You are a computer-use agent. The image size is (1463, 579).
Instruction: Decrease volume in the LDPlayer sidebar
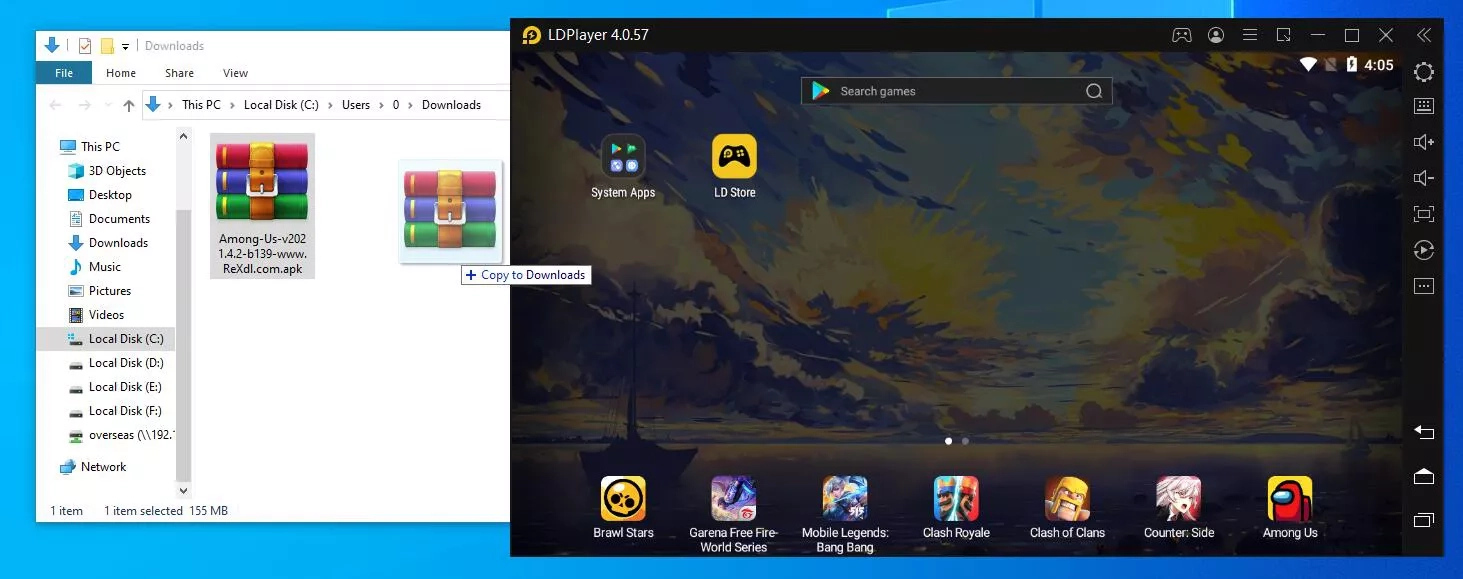tap(1424, 178)
